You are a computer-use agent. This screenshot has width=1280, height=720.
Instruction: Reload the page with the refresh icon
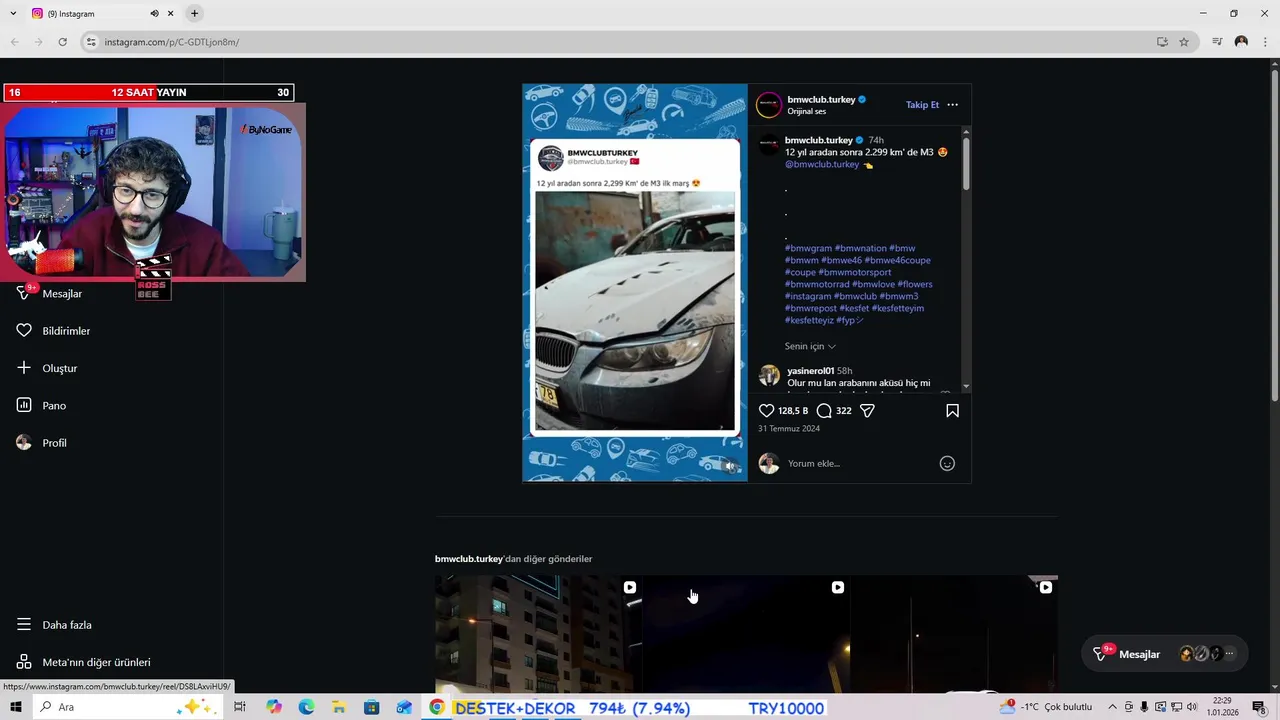point(62,42)
